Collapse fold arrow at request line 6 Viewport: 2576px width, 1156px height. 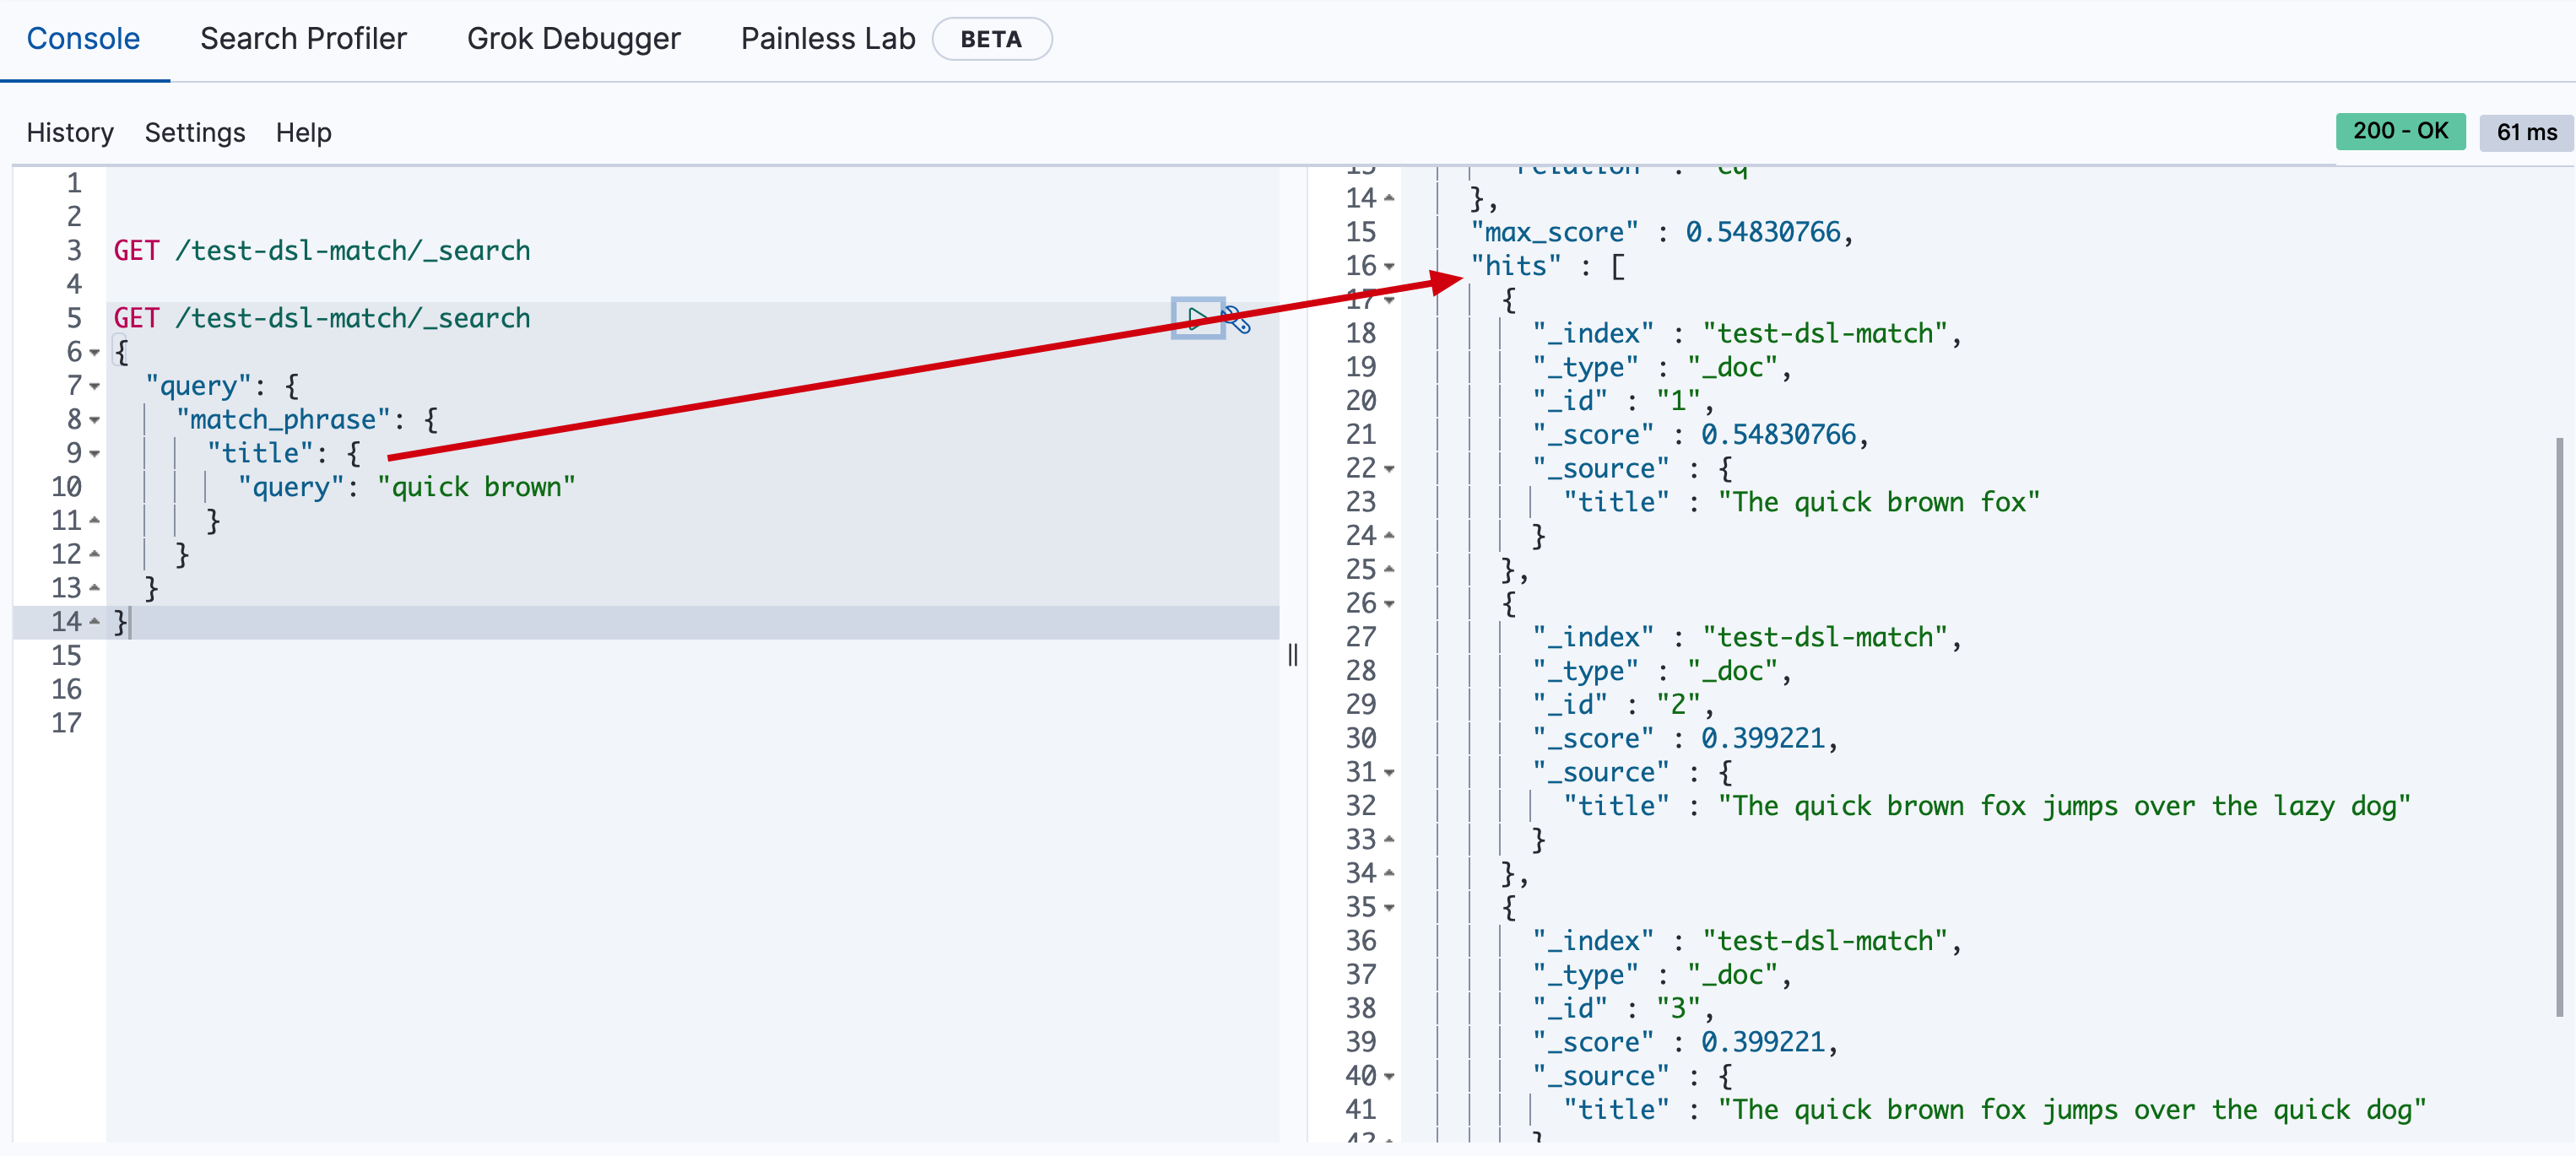click(x=95, y=353)
